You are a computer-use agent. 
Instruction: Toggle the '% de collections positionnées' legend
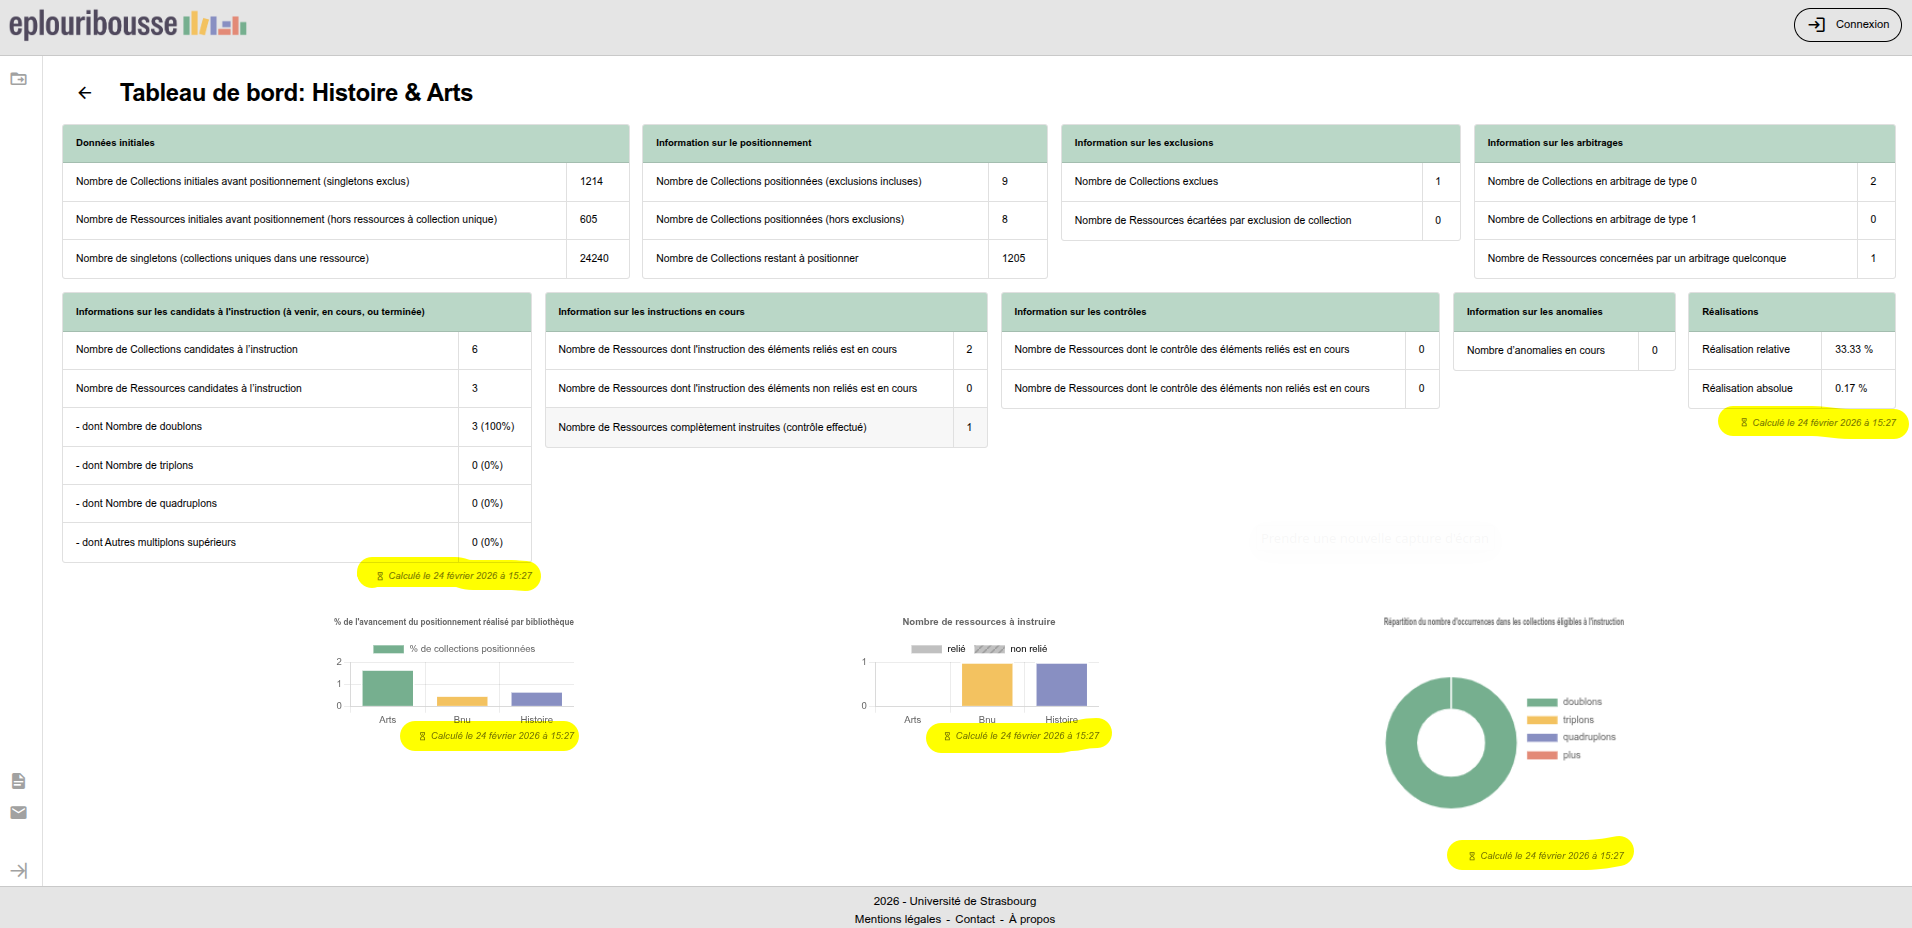454,649
